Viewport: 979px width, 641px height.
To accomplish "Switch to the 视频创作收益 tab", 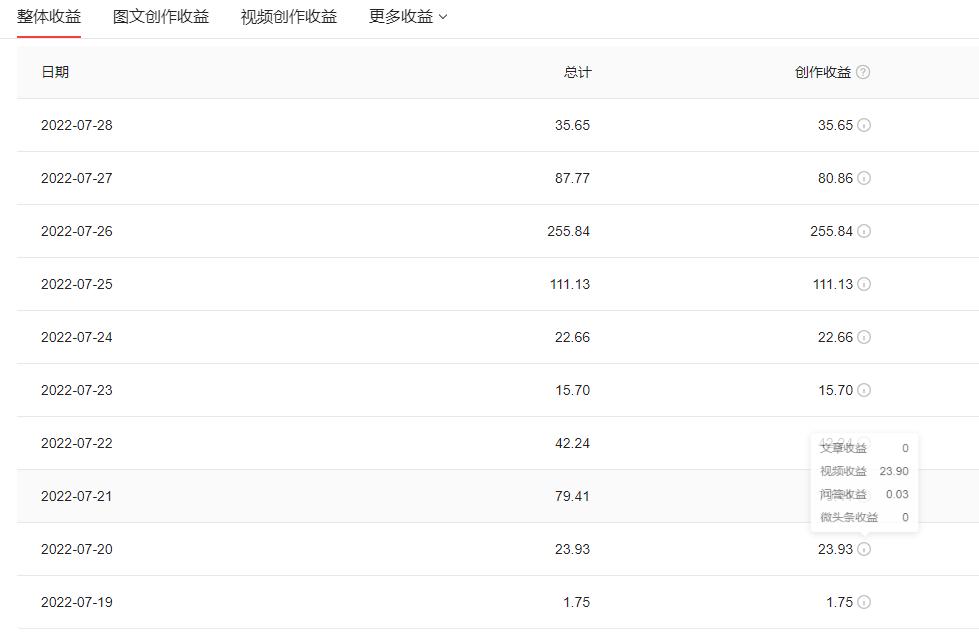I will 286,16.
